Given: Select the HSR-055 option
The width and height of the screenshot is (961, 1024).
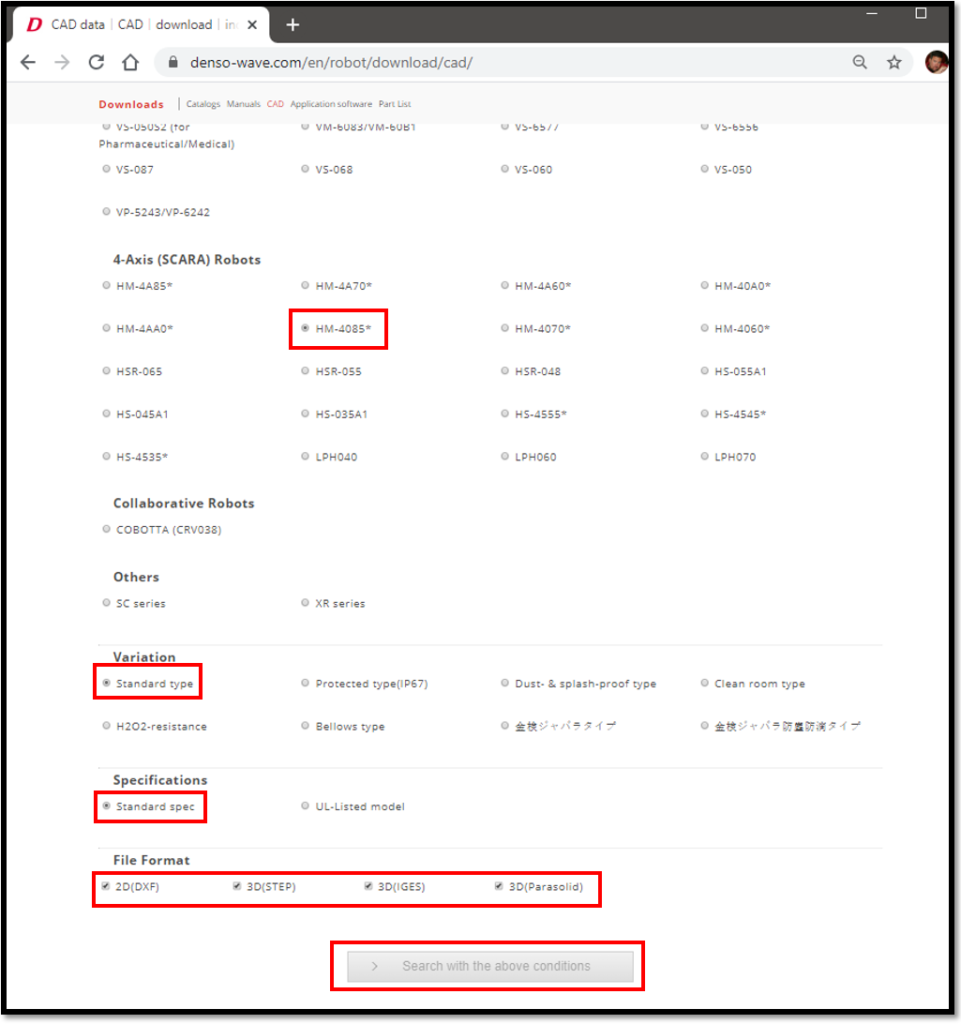Looking at the screenshot, I should 305,371.
